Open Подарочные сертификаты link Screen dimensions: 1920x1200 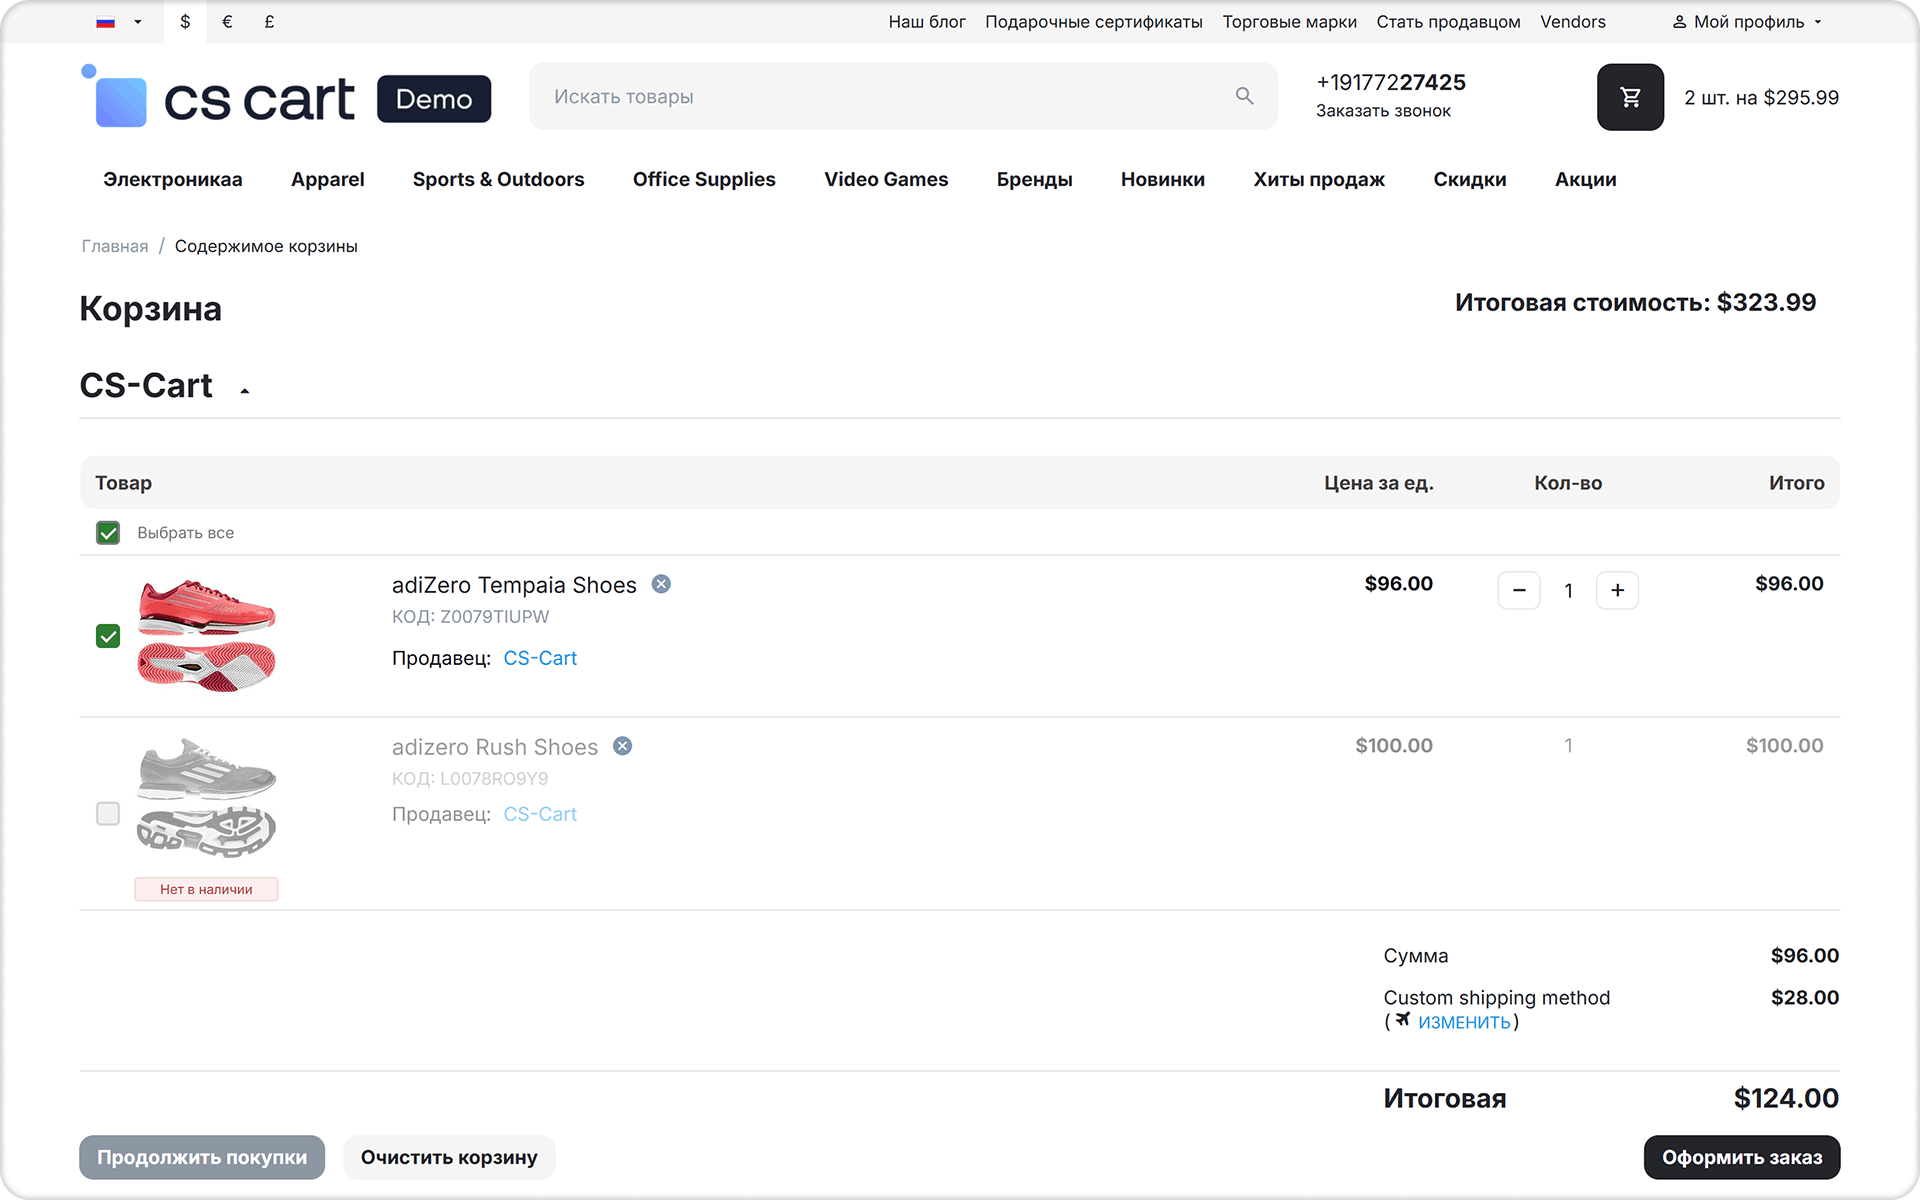1094,22
